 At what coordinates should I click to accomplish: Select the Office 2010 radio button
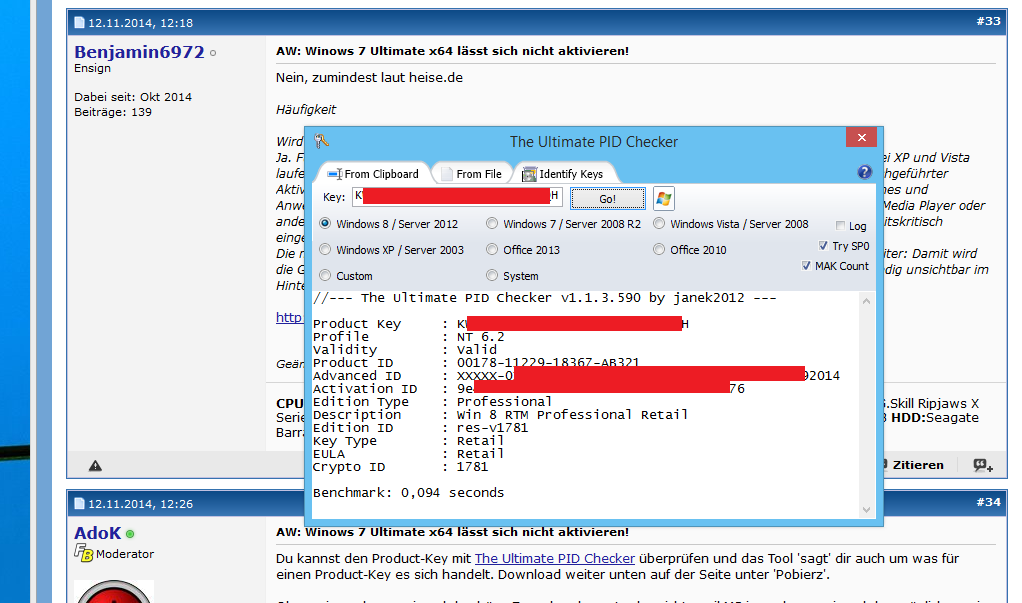coord(659,250)
